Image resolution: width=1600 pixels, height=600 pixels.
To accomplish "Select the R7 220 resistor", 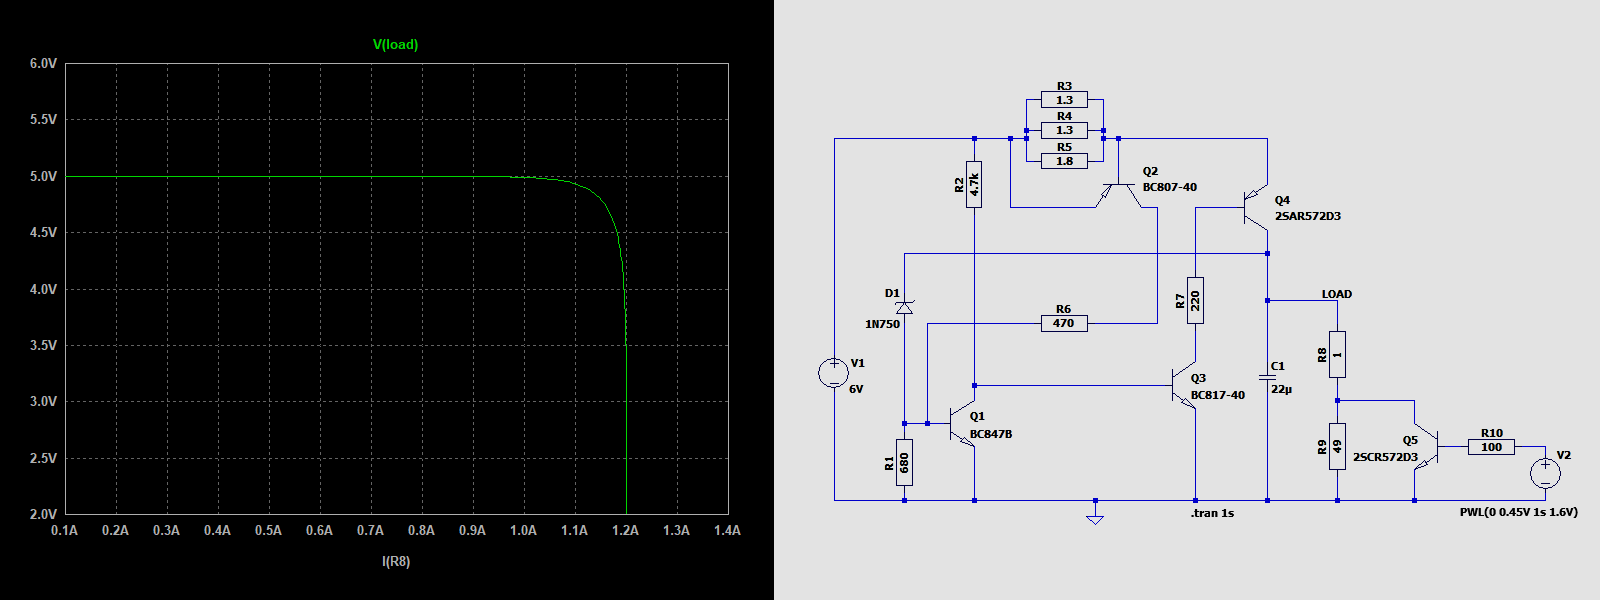I will 1195,300.
